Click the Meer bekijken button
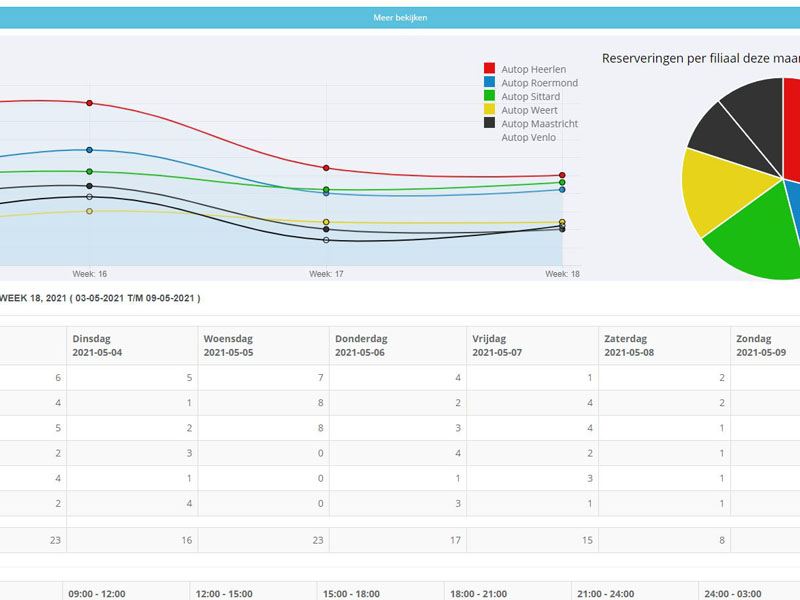The height and width of the screenshot is (600, 800). pos(400,17)
